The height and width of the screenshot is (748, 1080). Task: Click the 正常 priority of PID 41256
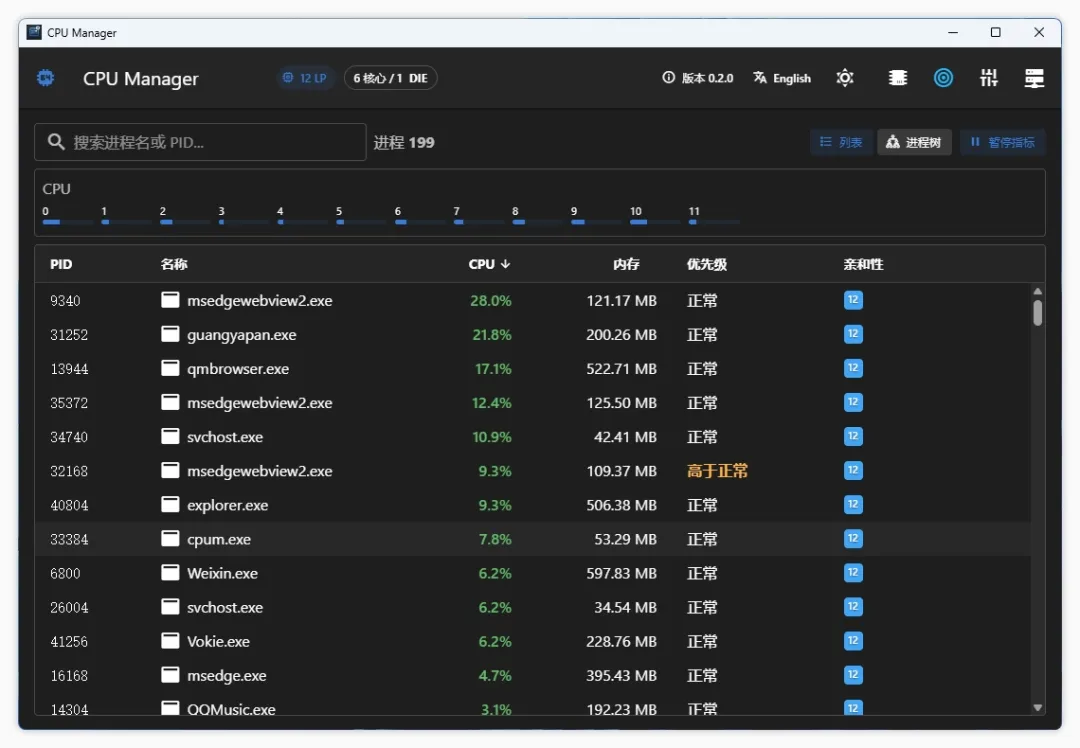coord(702,641)
